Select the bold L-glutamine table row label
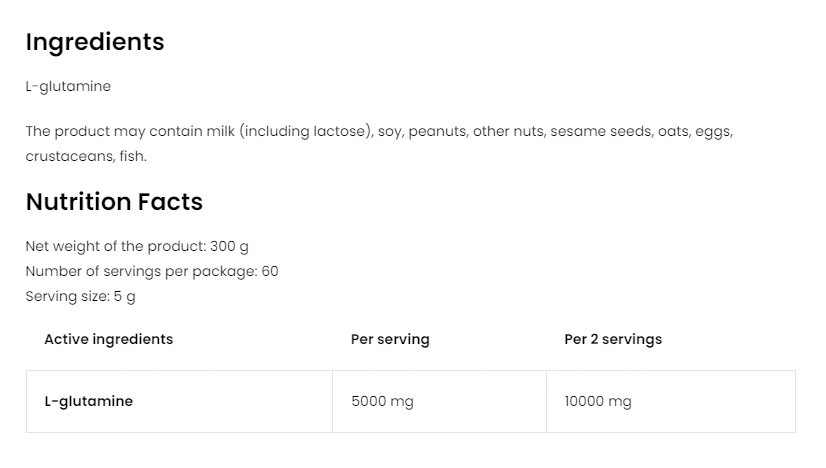The image size is (826, 468). click(x=89, y=401)
